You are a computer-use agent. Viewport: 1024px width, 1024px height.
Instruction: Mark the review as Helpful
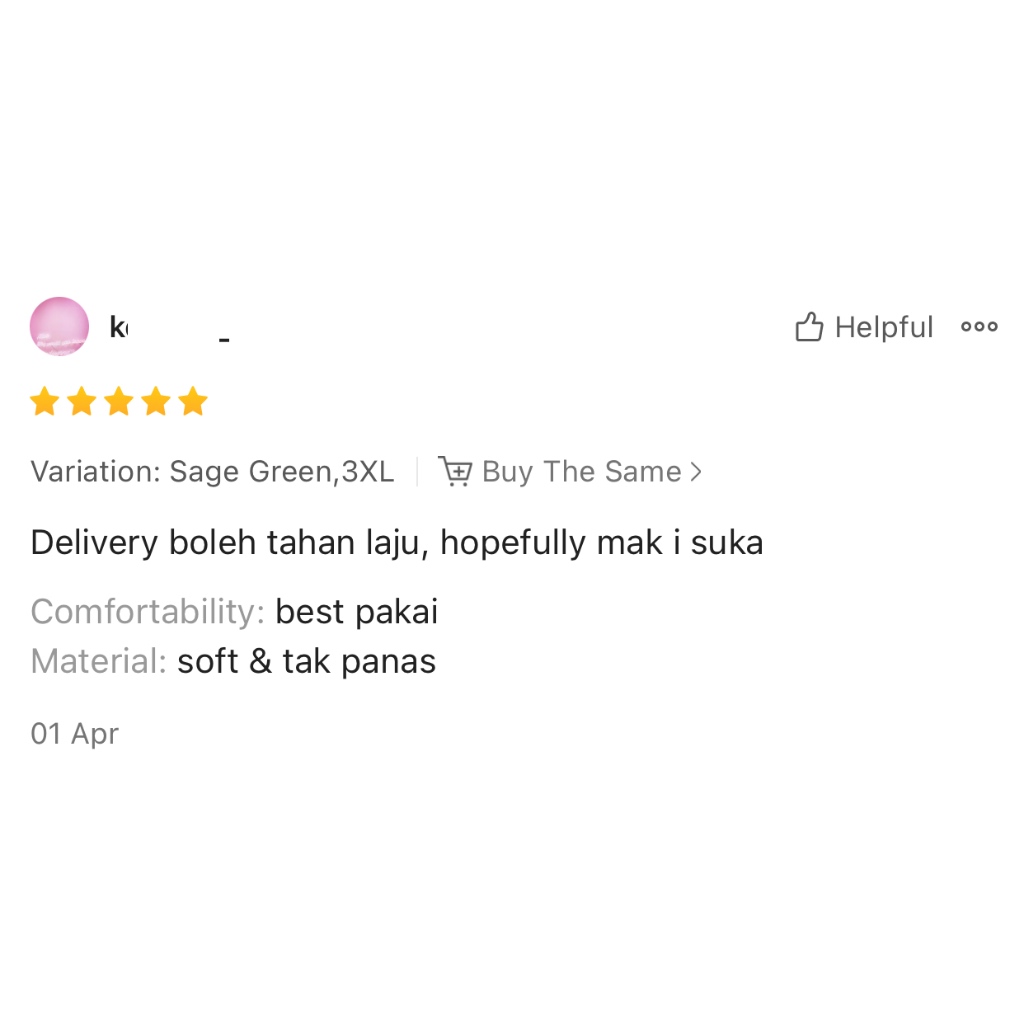click(864, 327)
